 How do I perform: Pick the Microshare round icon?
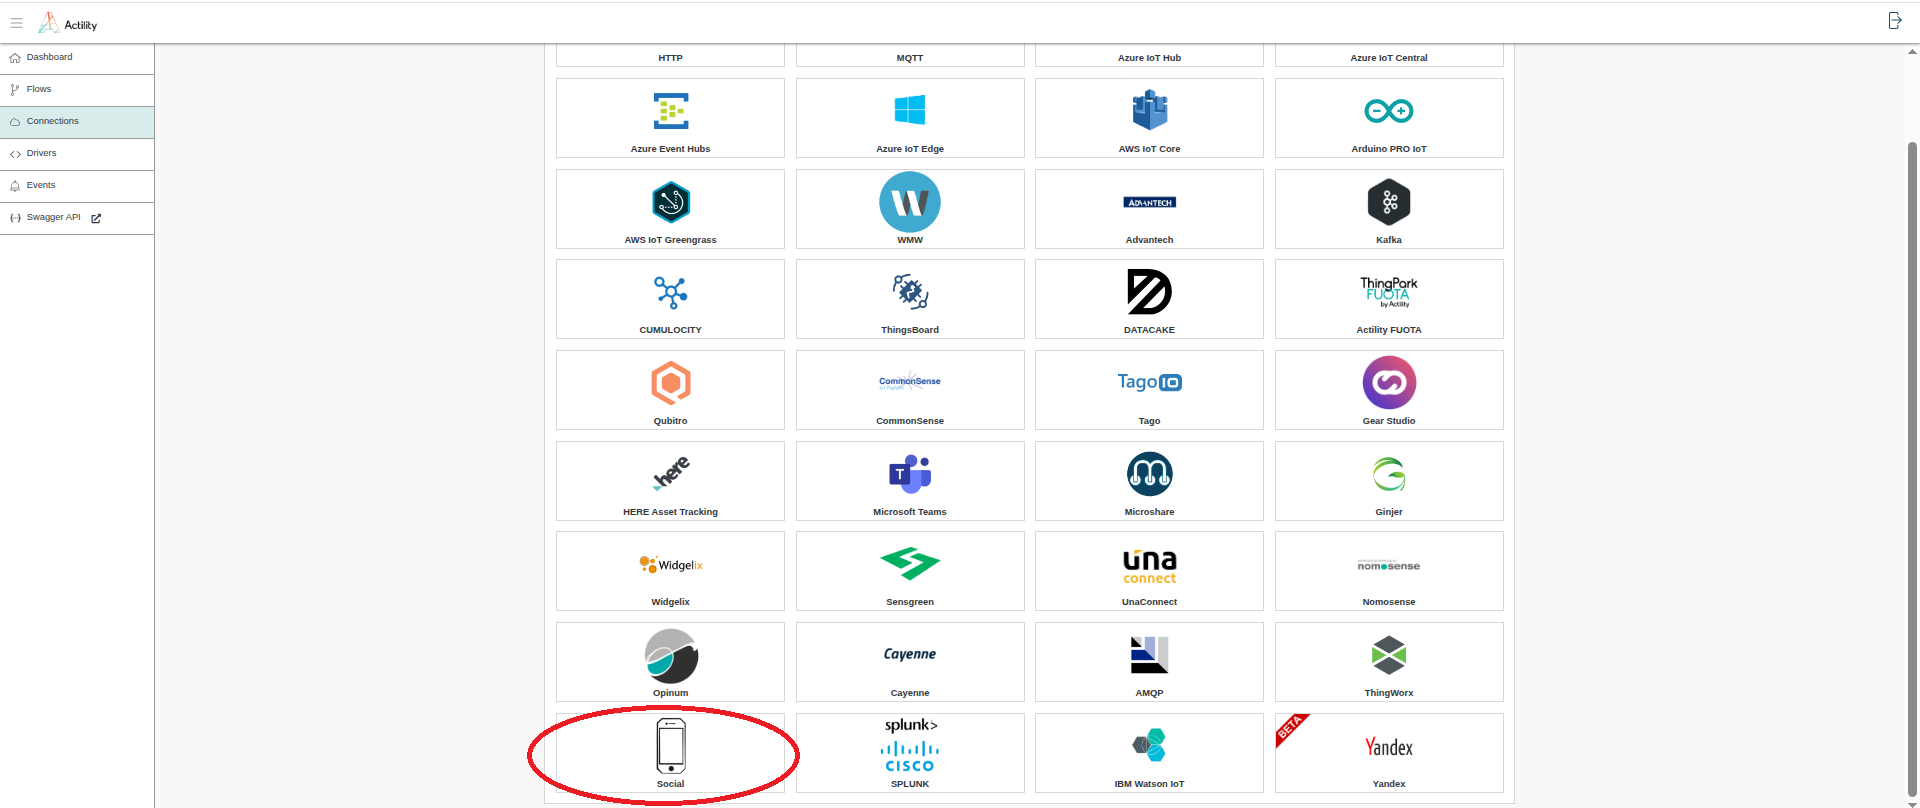[x=1149, y=474]
